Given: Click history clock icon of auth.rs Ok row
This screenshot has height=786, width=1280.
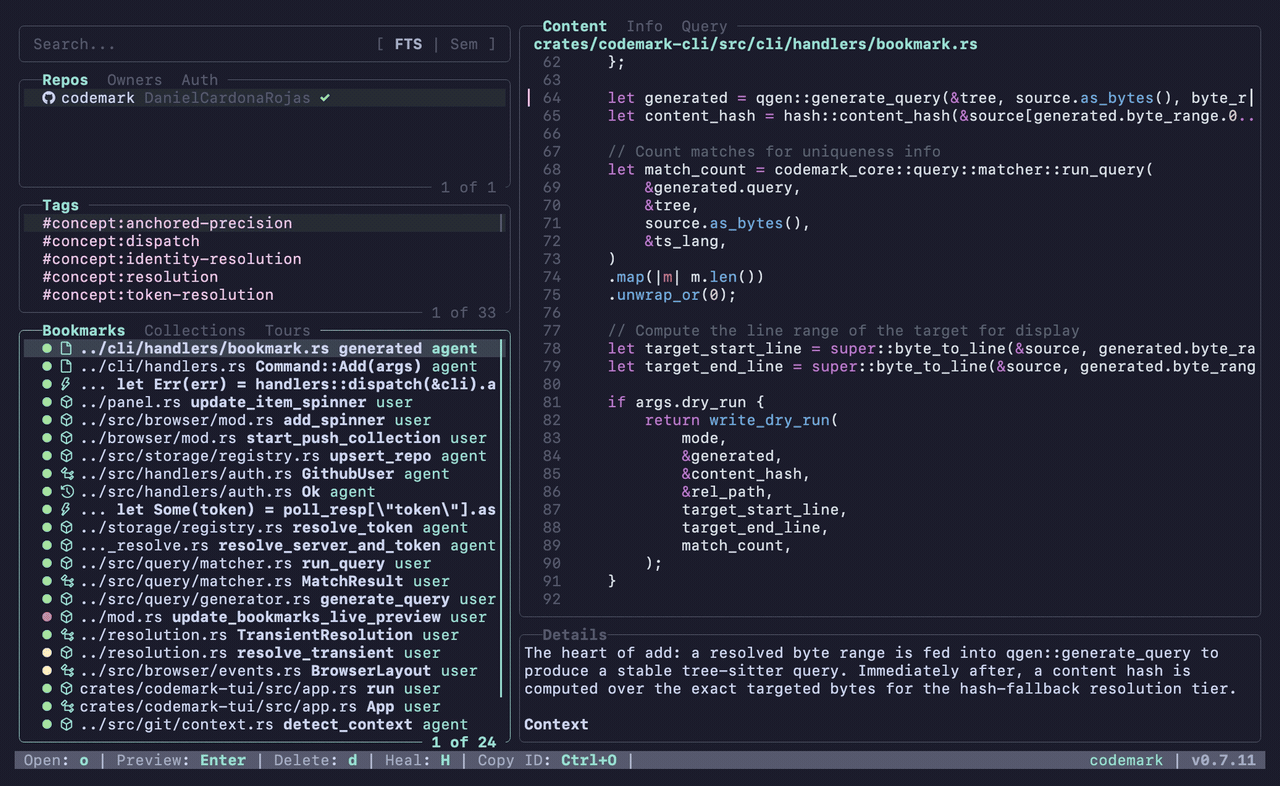Looking at the screenshot, I should [66, 492].
